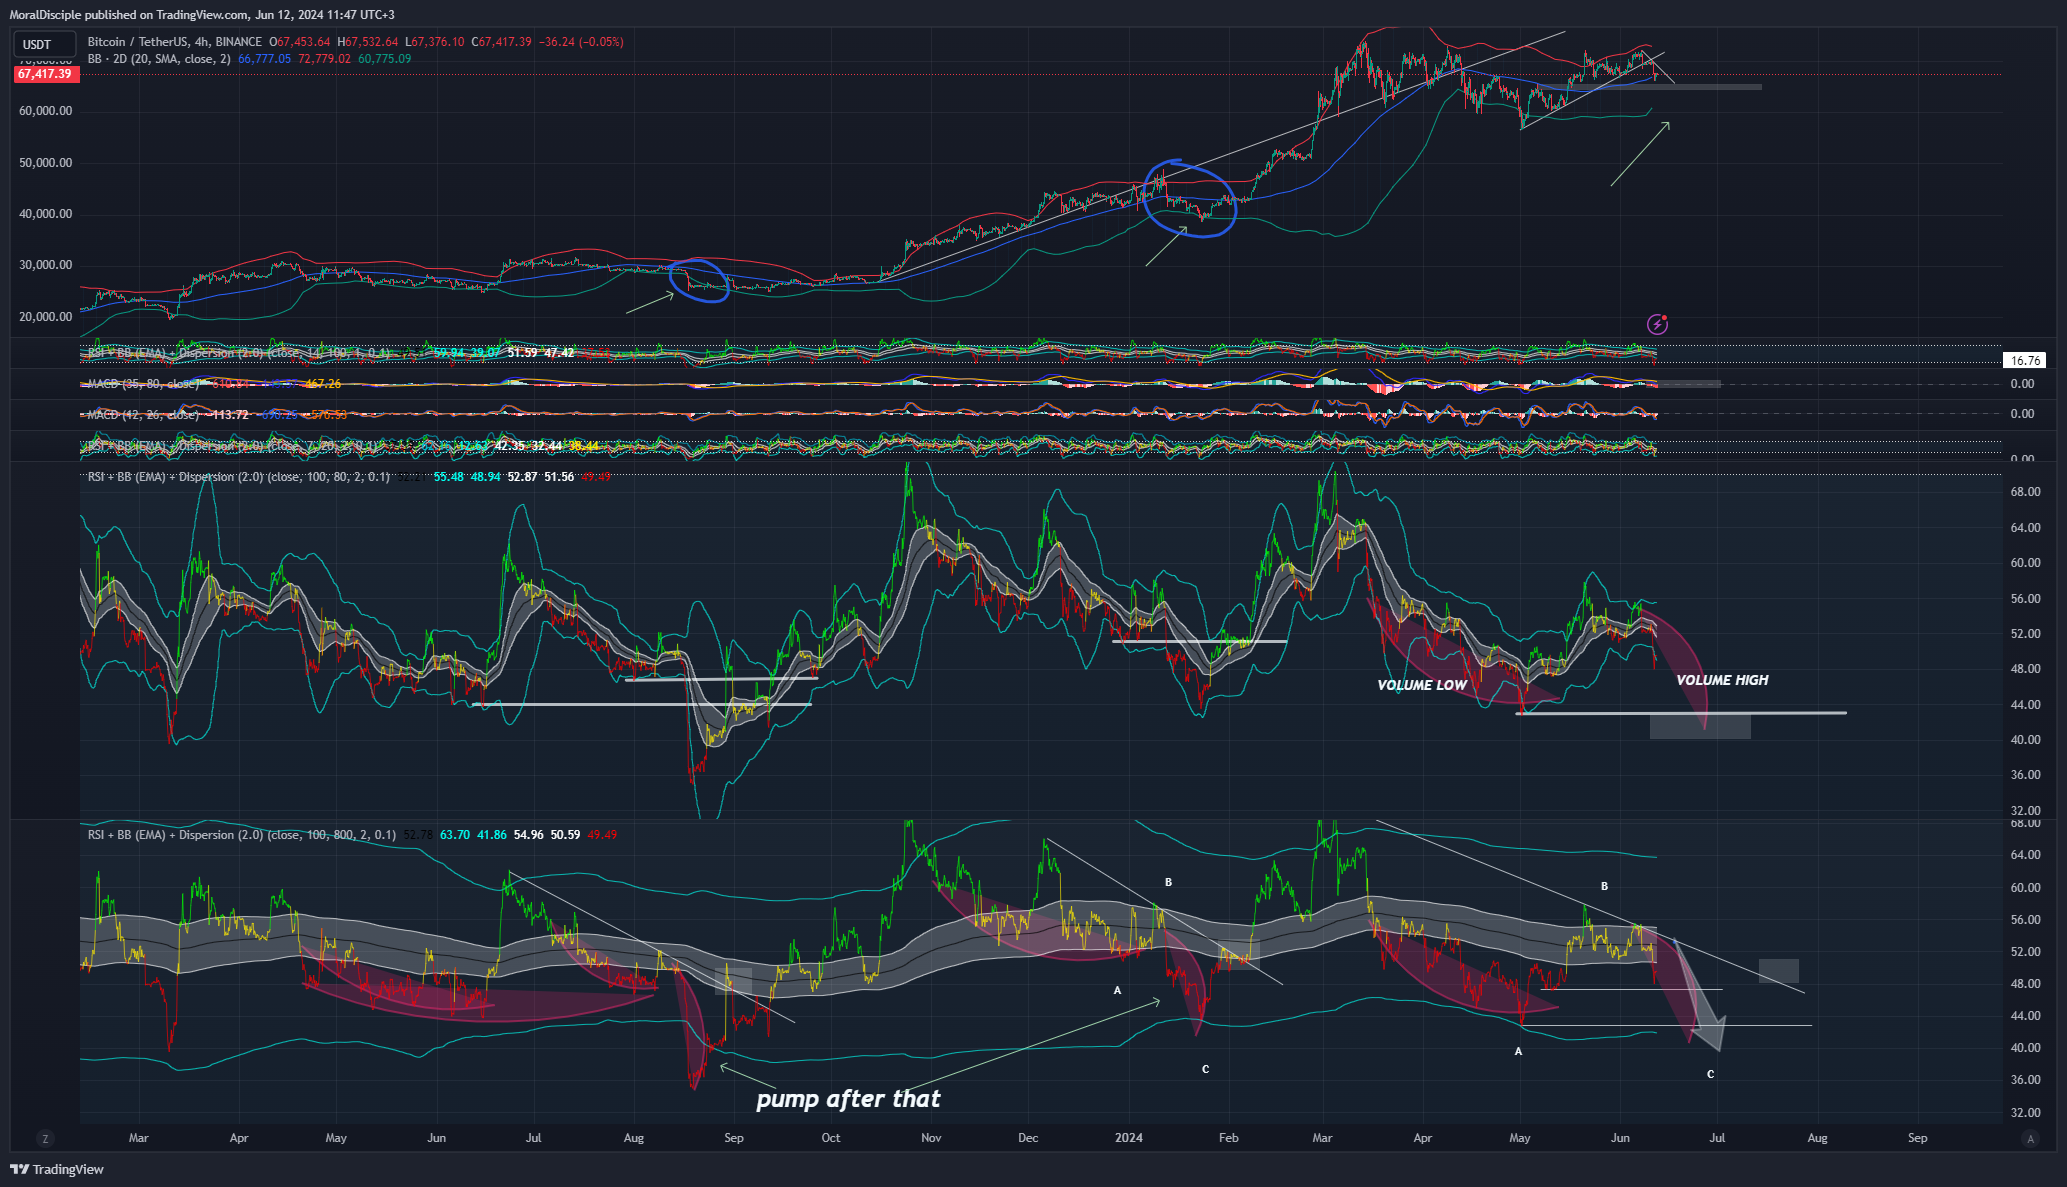
Task: Click the low value L67,376.10
Action: click(434, 42)
